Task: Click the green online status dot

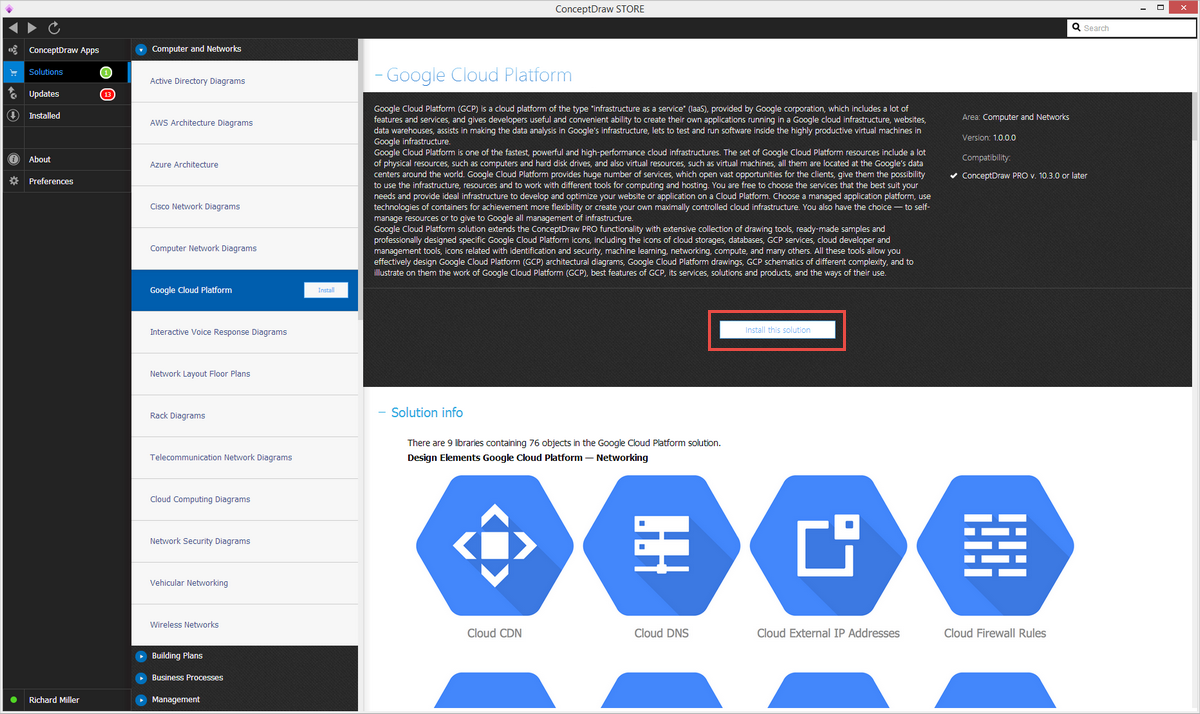Action: (x=13, y=700)
